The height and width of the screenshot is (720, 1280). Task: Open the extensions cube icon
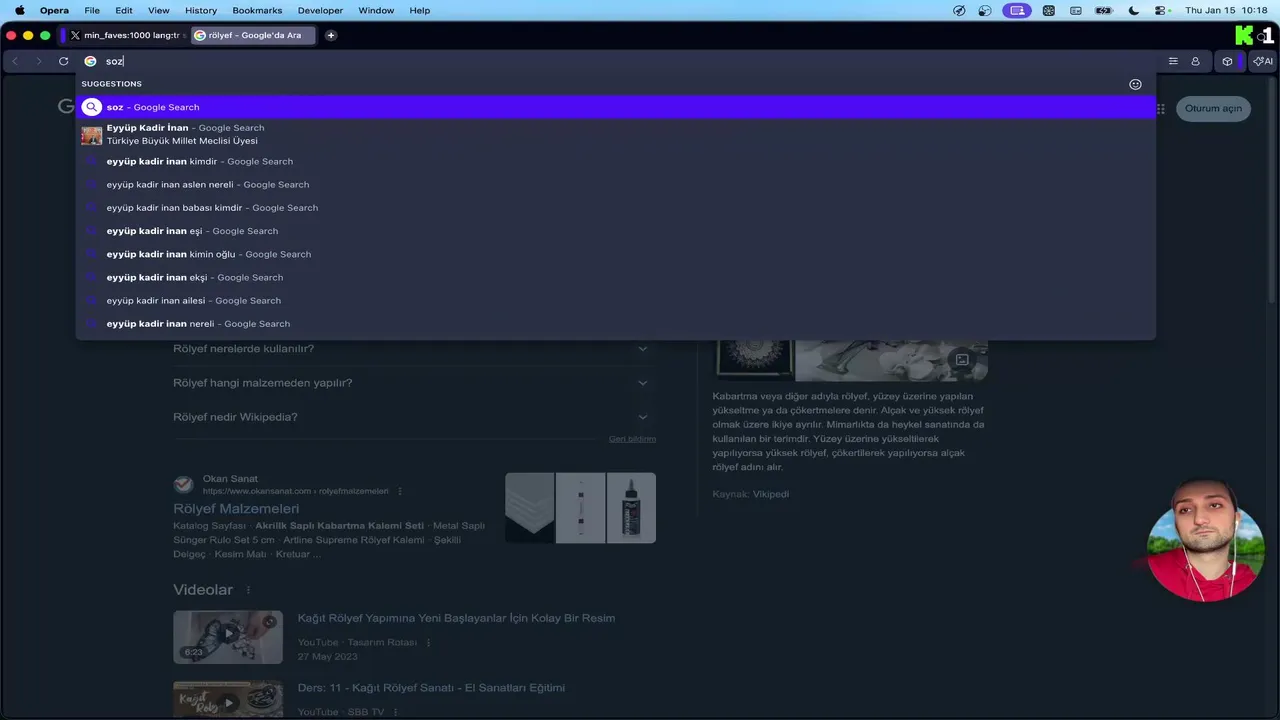pyautogui.click(x=1227, y=61)
